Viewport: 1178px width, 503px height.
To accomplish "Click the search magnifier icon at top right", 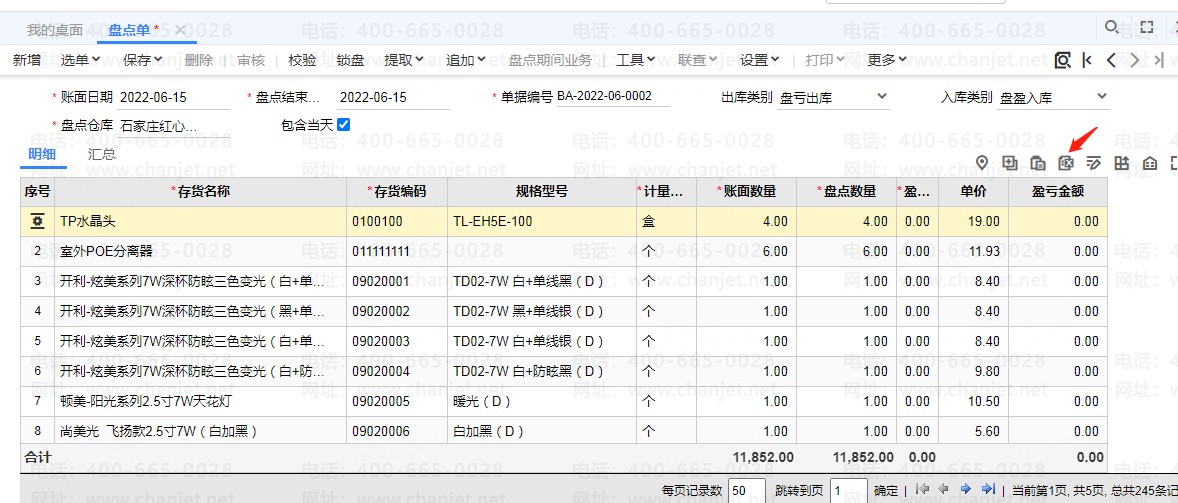I will click(x=1112, y=27).
